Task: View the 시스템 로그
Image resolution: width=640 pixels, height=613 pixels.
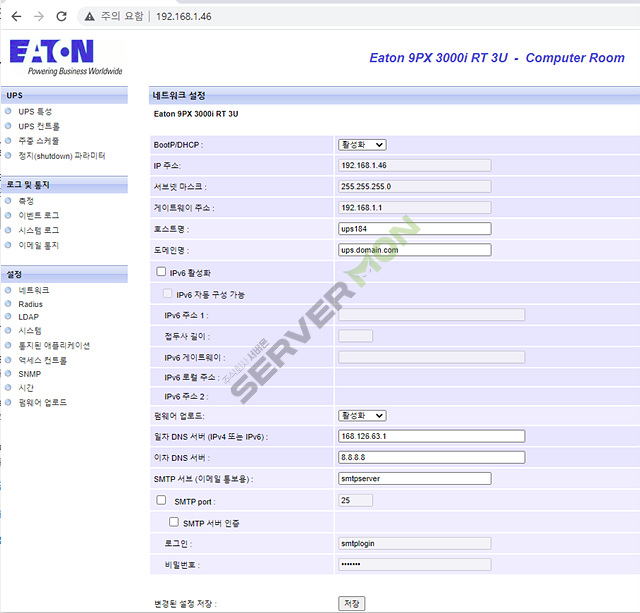Action: point(39,230)
